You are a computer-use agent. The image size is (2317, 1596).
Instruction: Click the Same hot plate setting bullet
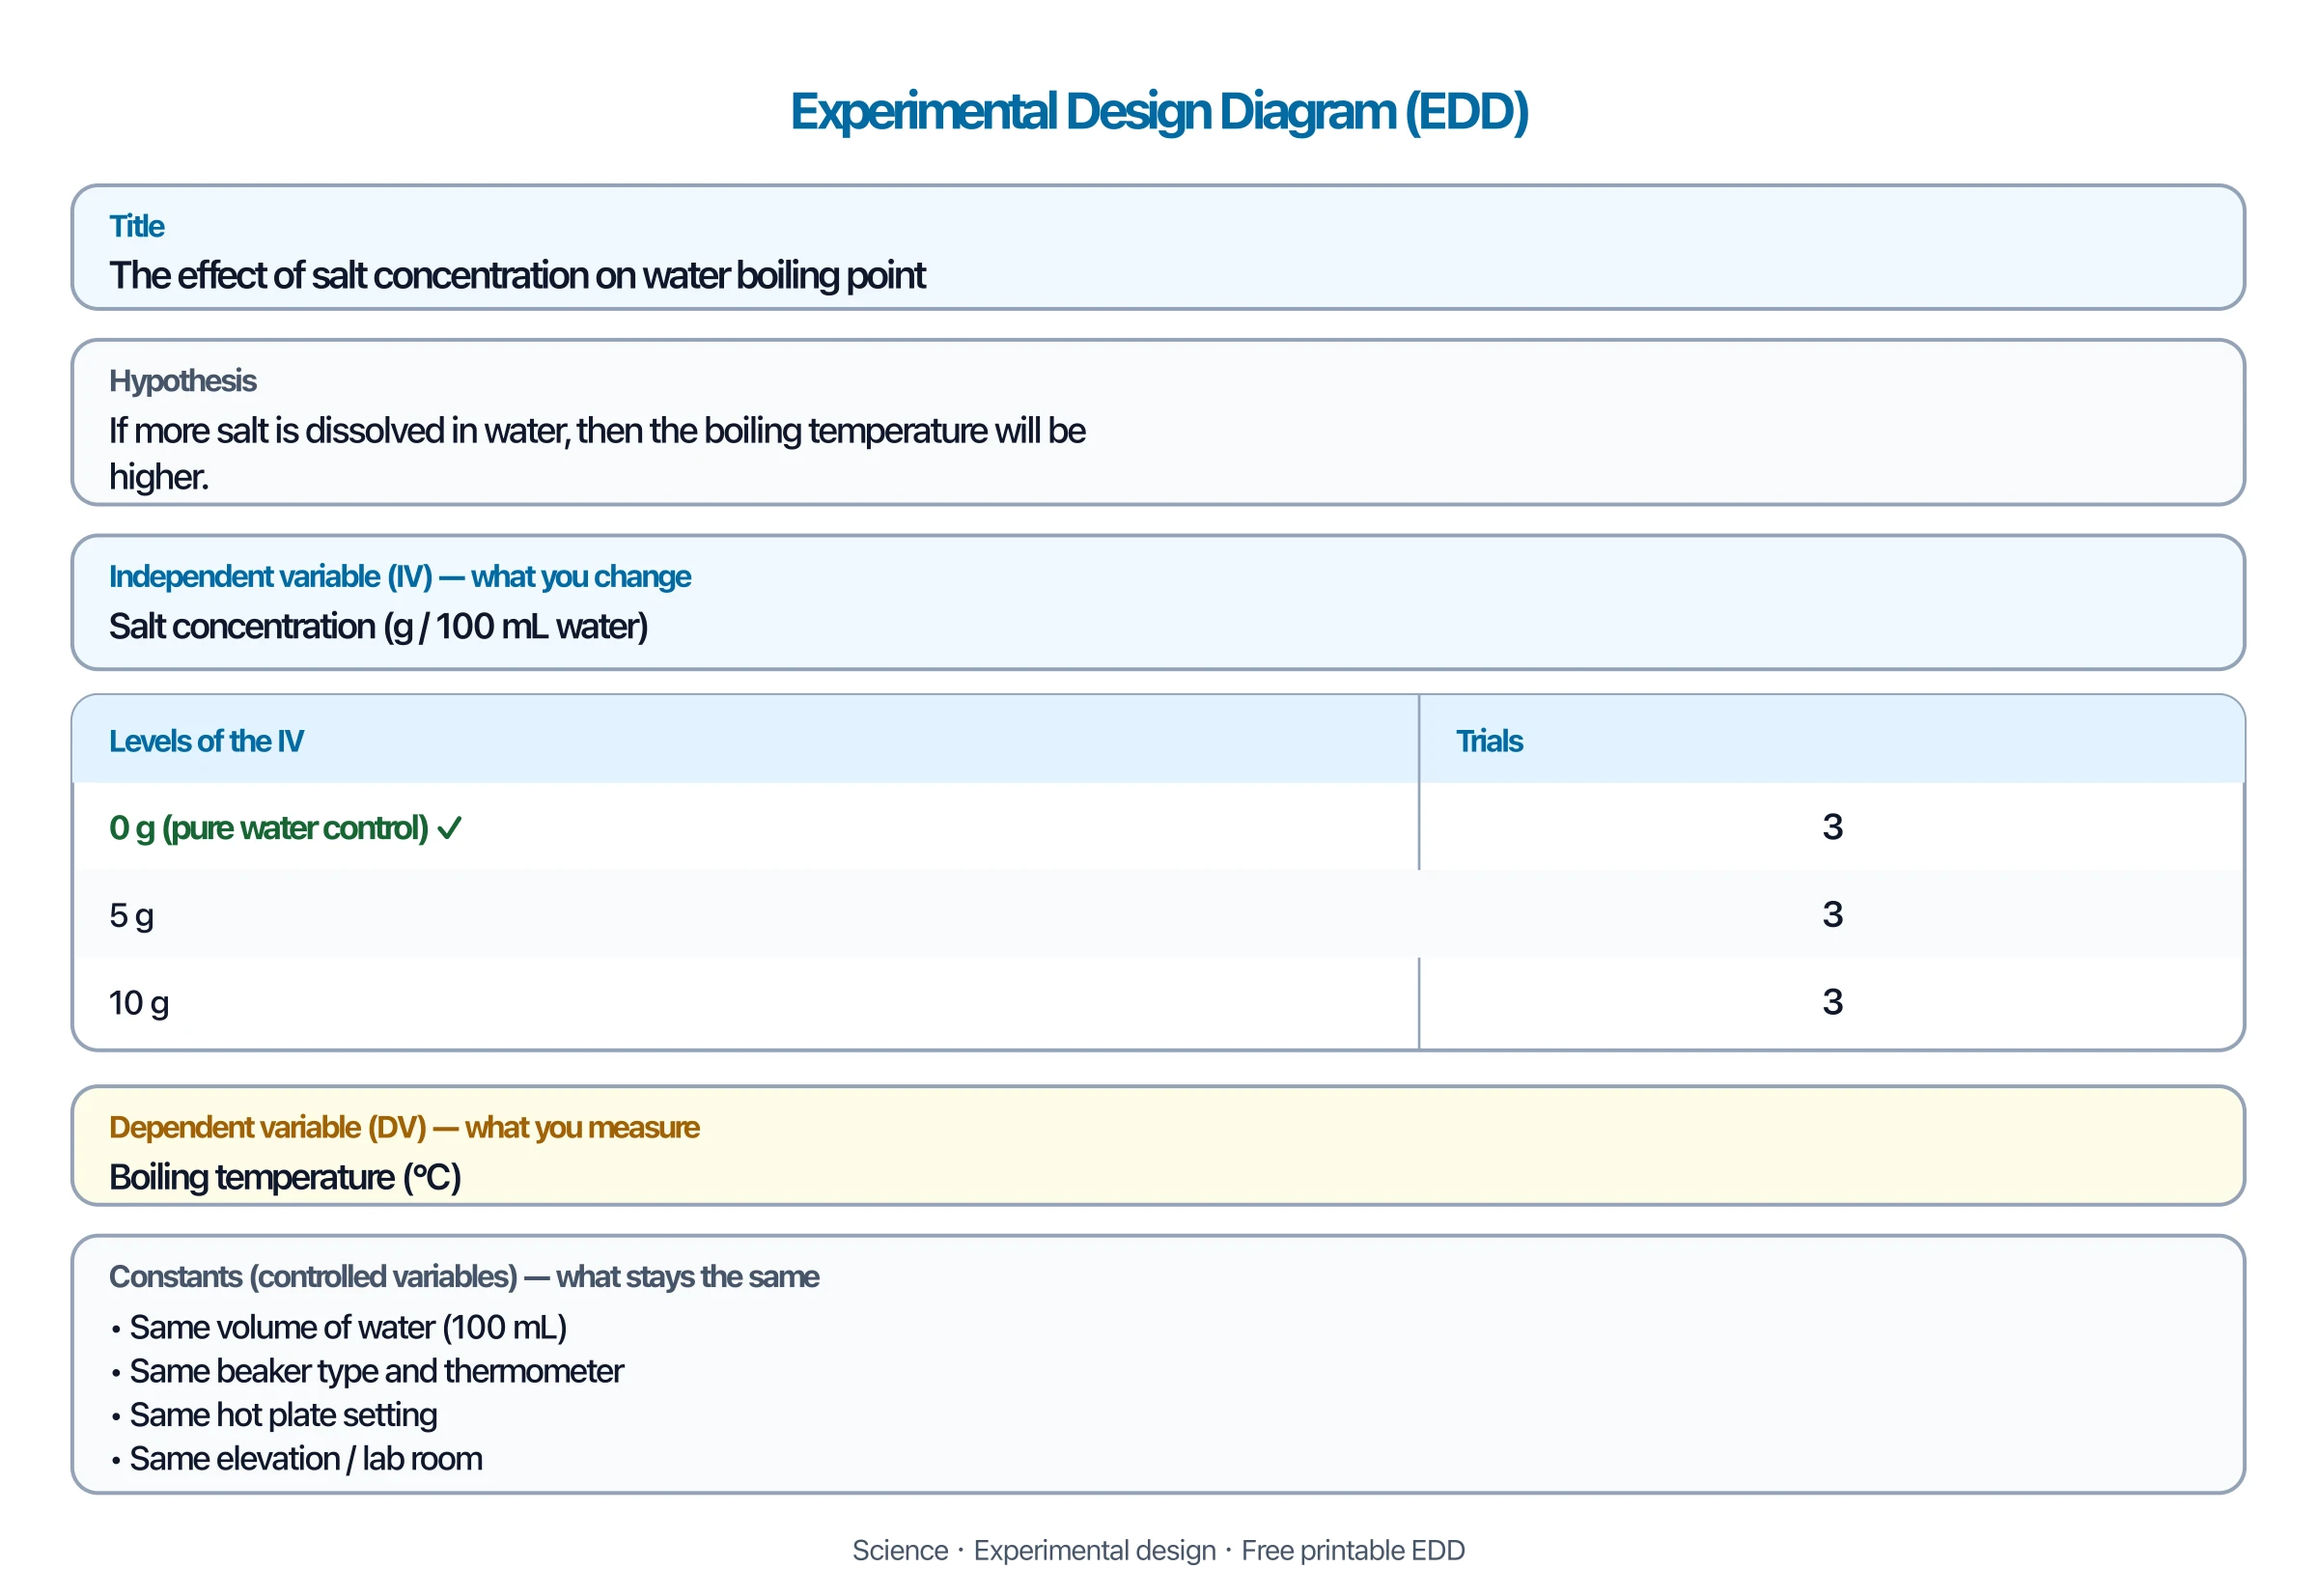274,1416
